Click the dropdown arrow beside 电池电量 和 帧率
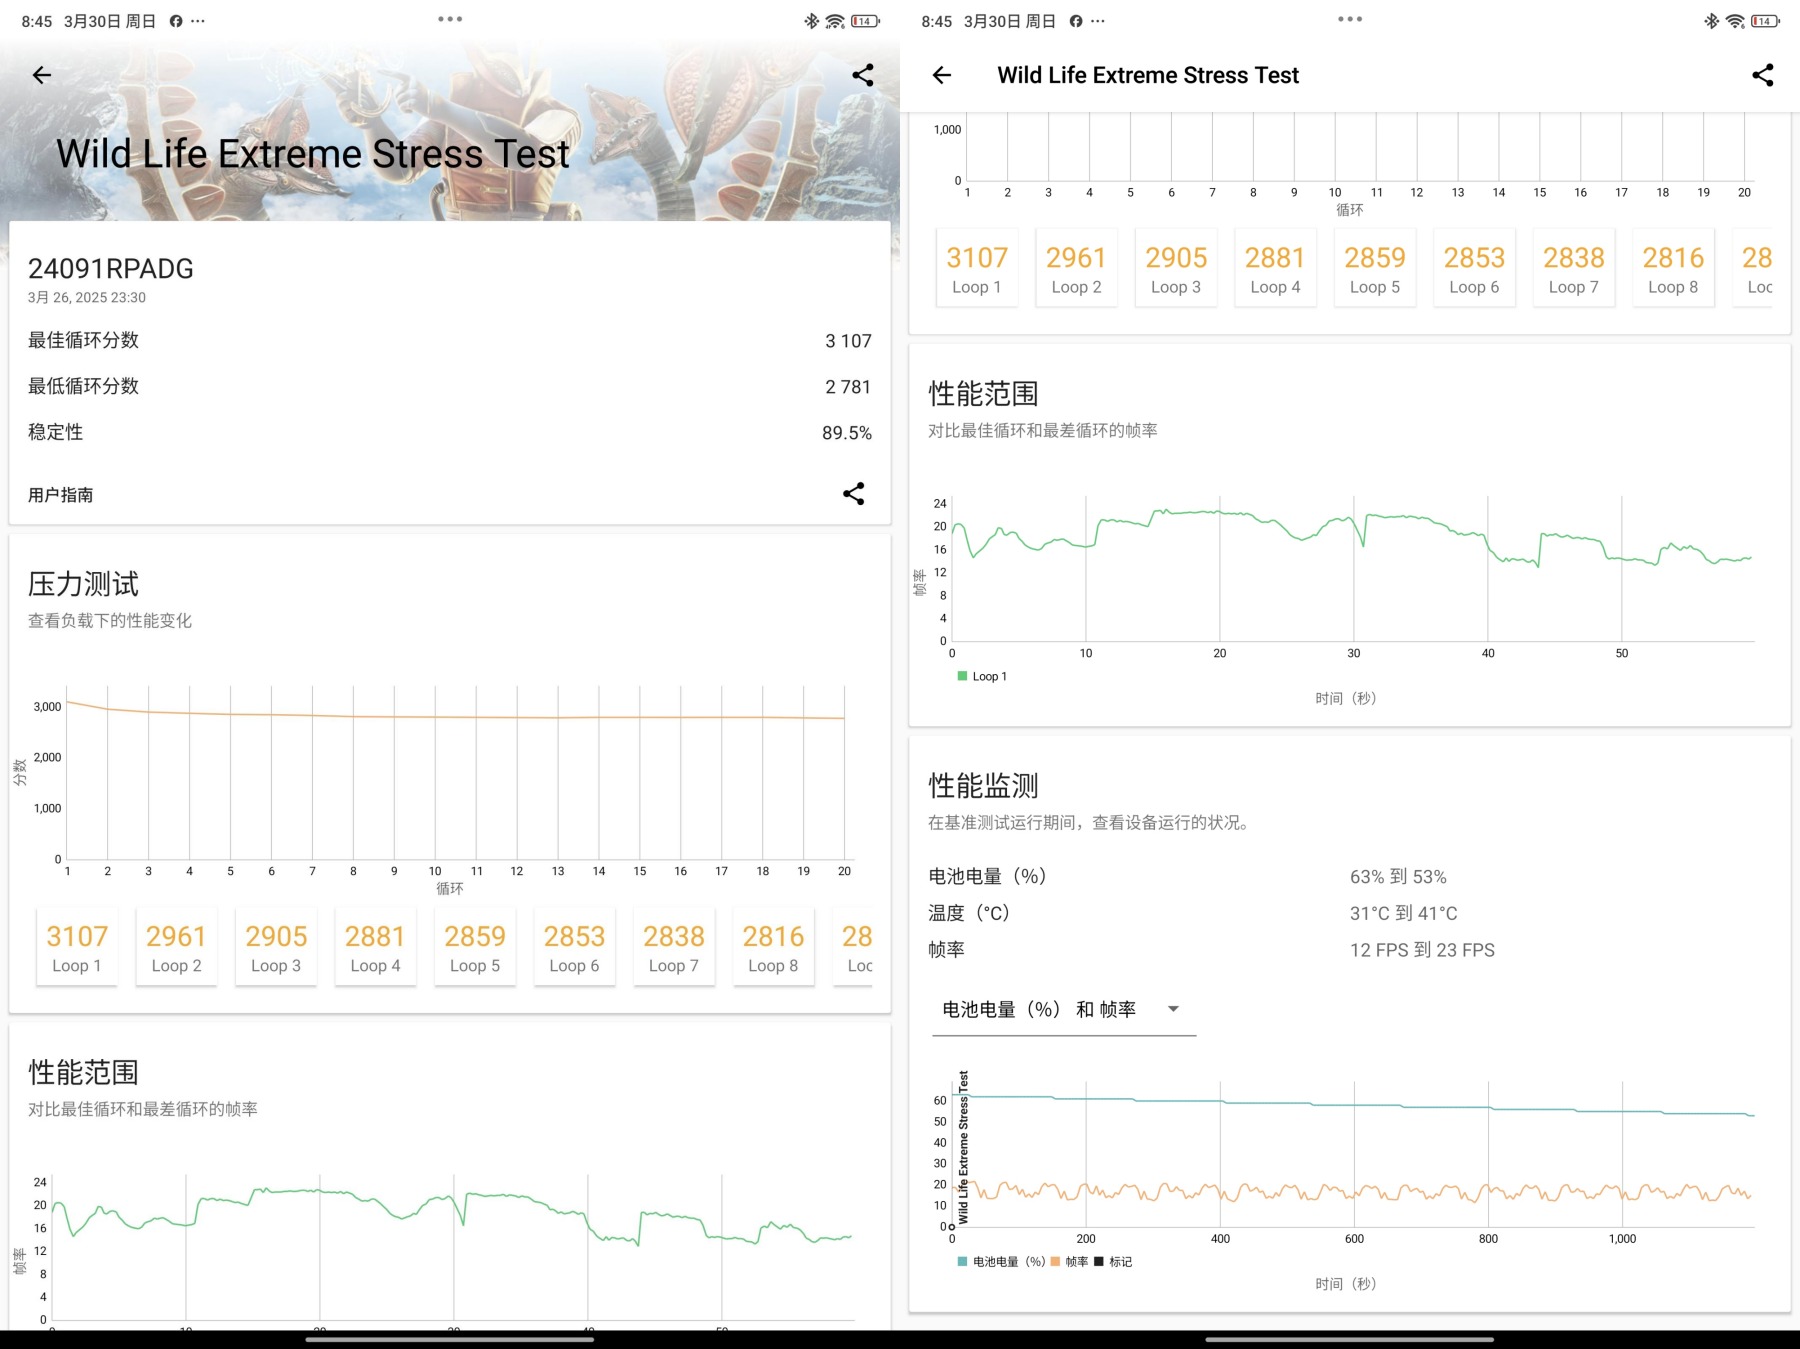 pos(1173,1010)
